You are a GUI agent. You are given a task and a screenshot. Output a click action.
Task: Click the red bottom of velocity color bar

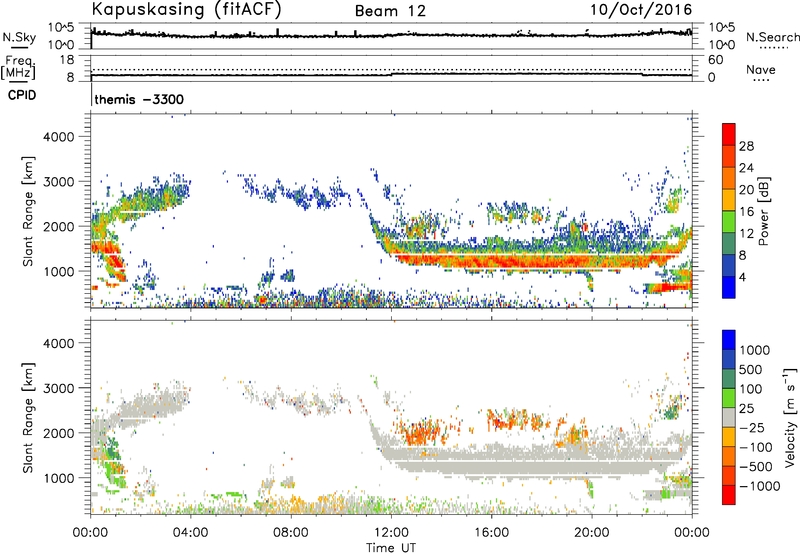pyautogui.click(x=729, y=495)
